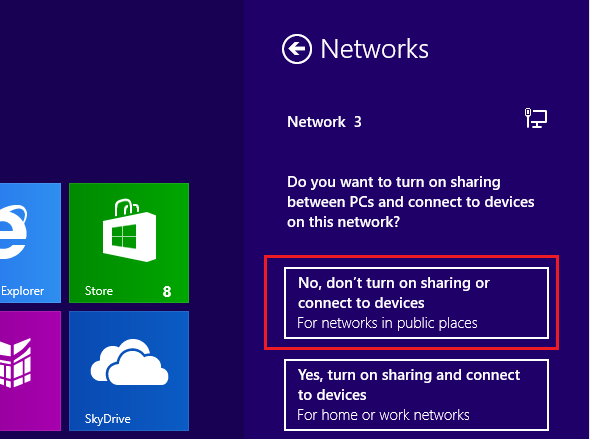This screenshot has width=591, height=439.
Task: Click the back arrow beside Networks
Action: coord(297,49)
